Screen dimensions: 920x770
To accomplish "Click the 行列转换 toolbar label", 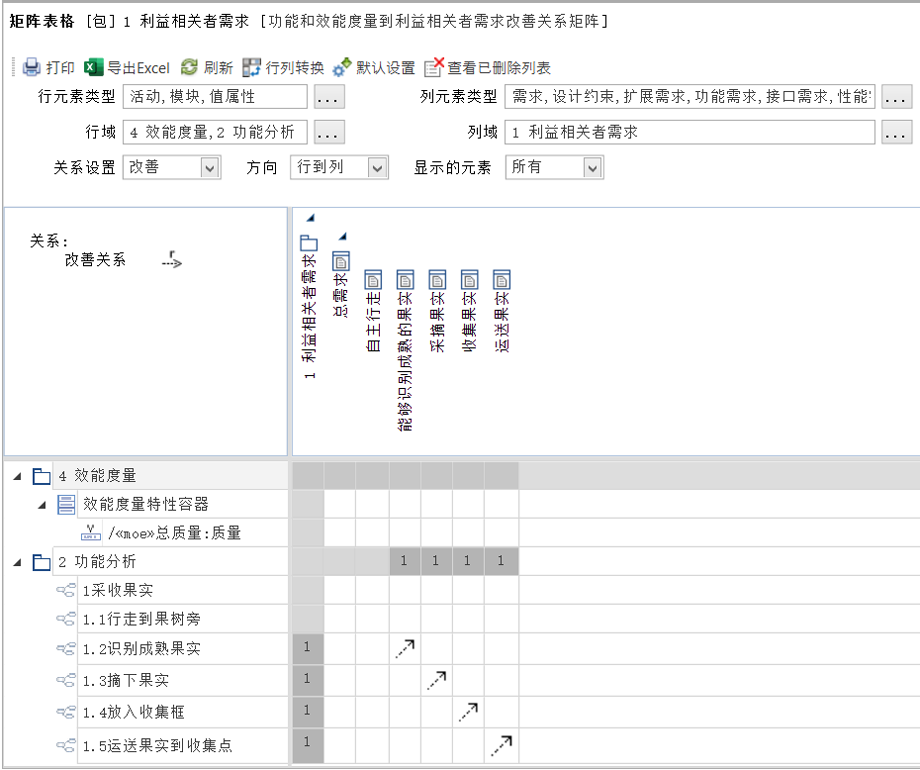I will (x=295, y=68).
